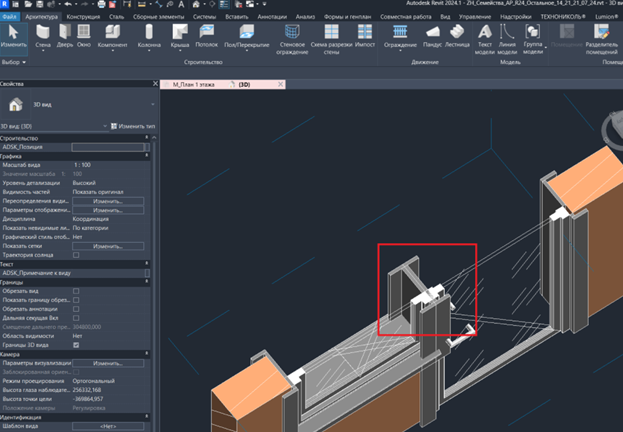Activate the Текст модели tool
The image size is (623, 432).
[485, 39]
